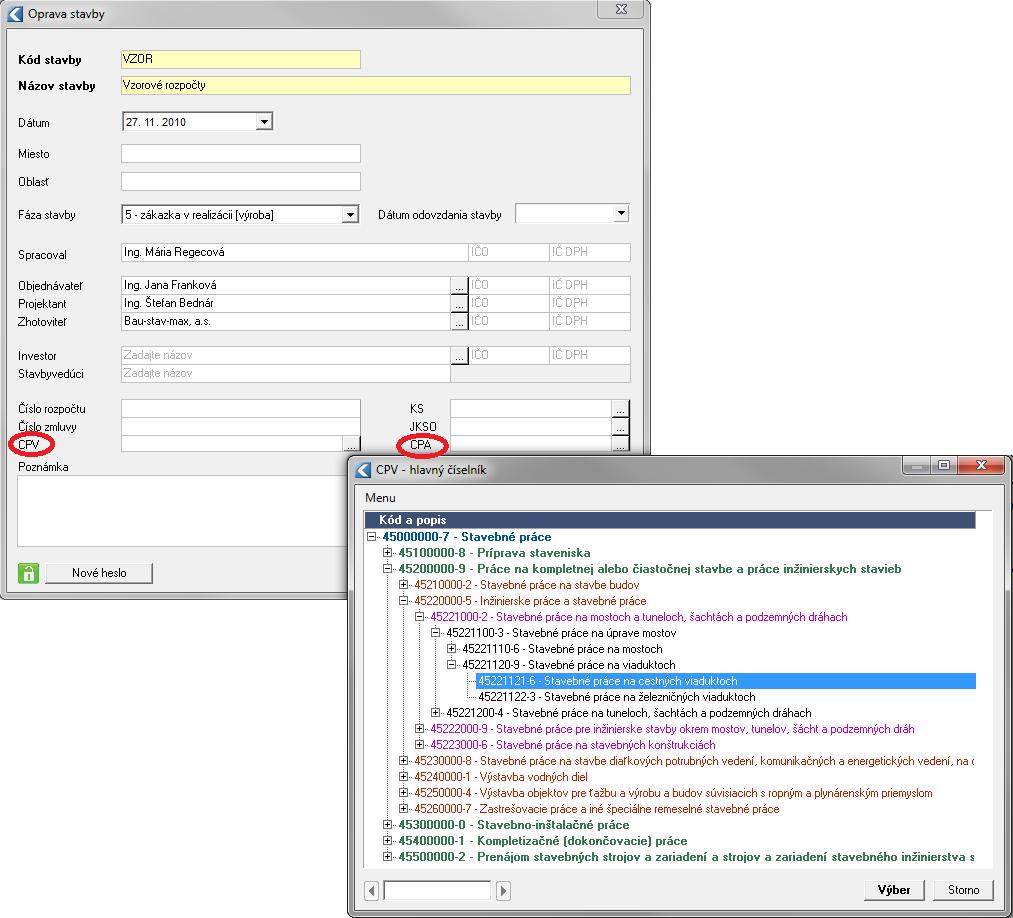Viewport: 1013px width, 918px height.
Task: Open Projektant browse button (...)
Action: [459, 303]
